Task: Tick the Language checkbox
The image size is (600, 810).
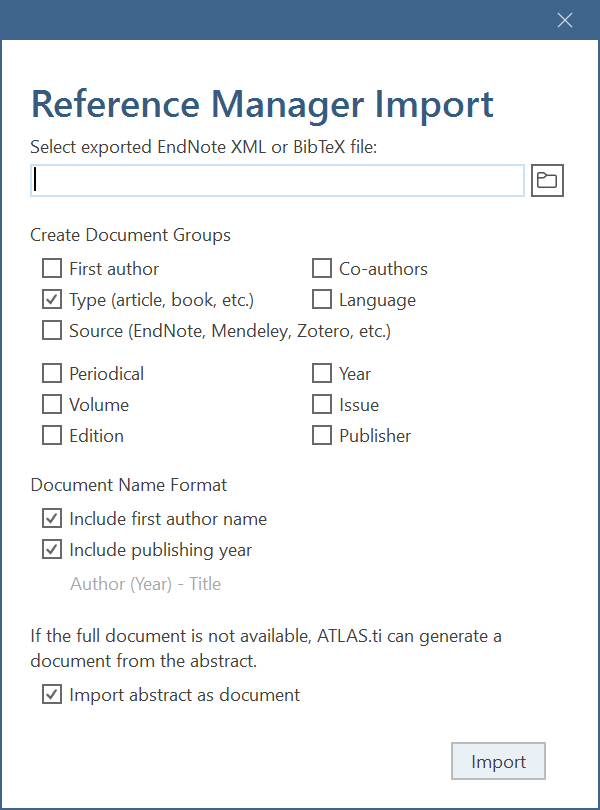Action: click(x=322, y=299)
